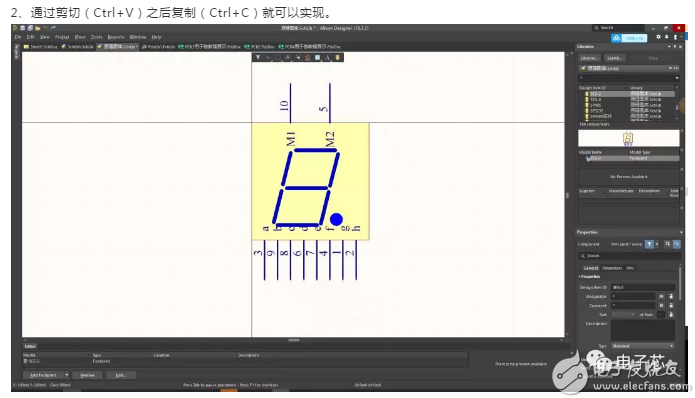Click the Properties panel Search field
The width and height of the screenshot is (695, 398).
pos(629,256)
